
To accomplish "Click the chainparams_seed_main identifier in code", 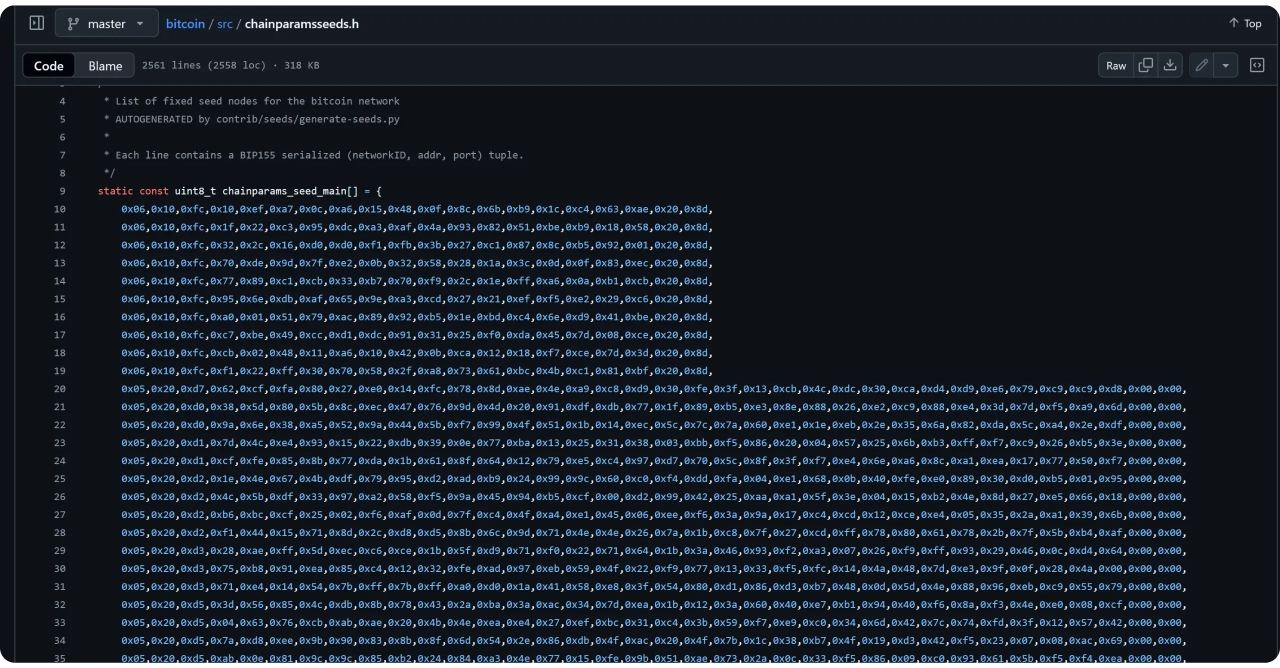I will pos(283,191).
